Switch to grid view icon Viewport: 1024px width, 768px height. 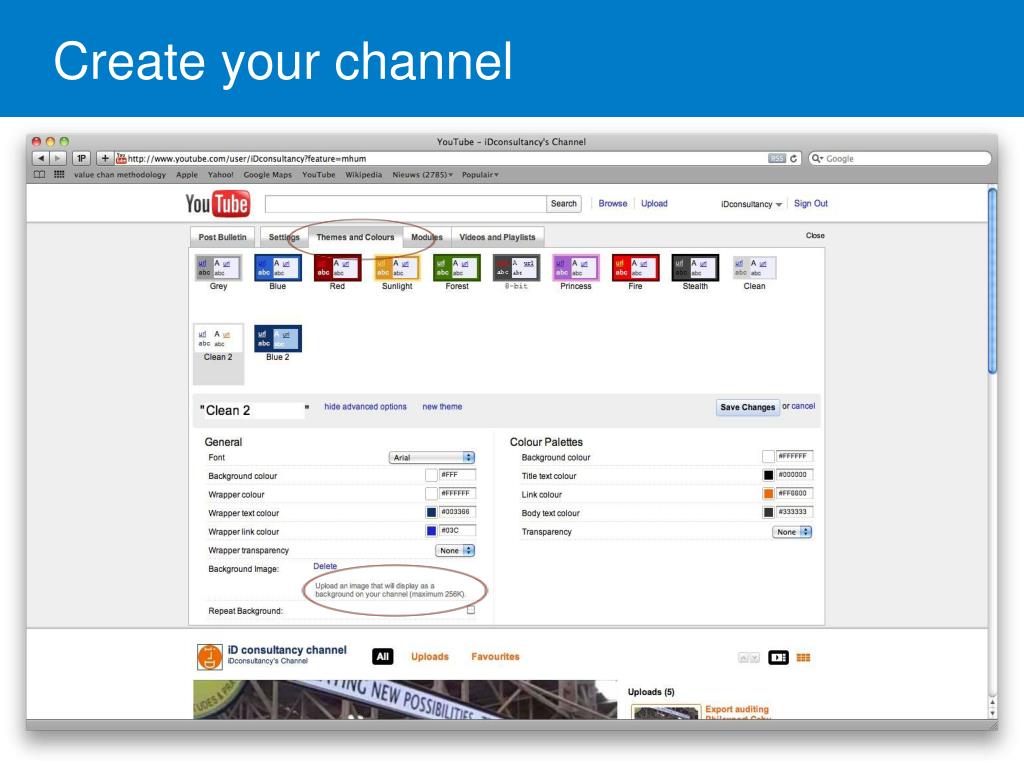click(803, 658)
